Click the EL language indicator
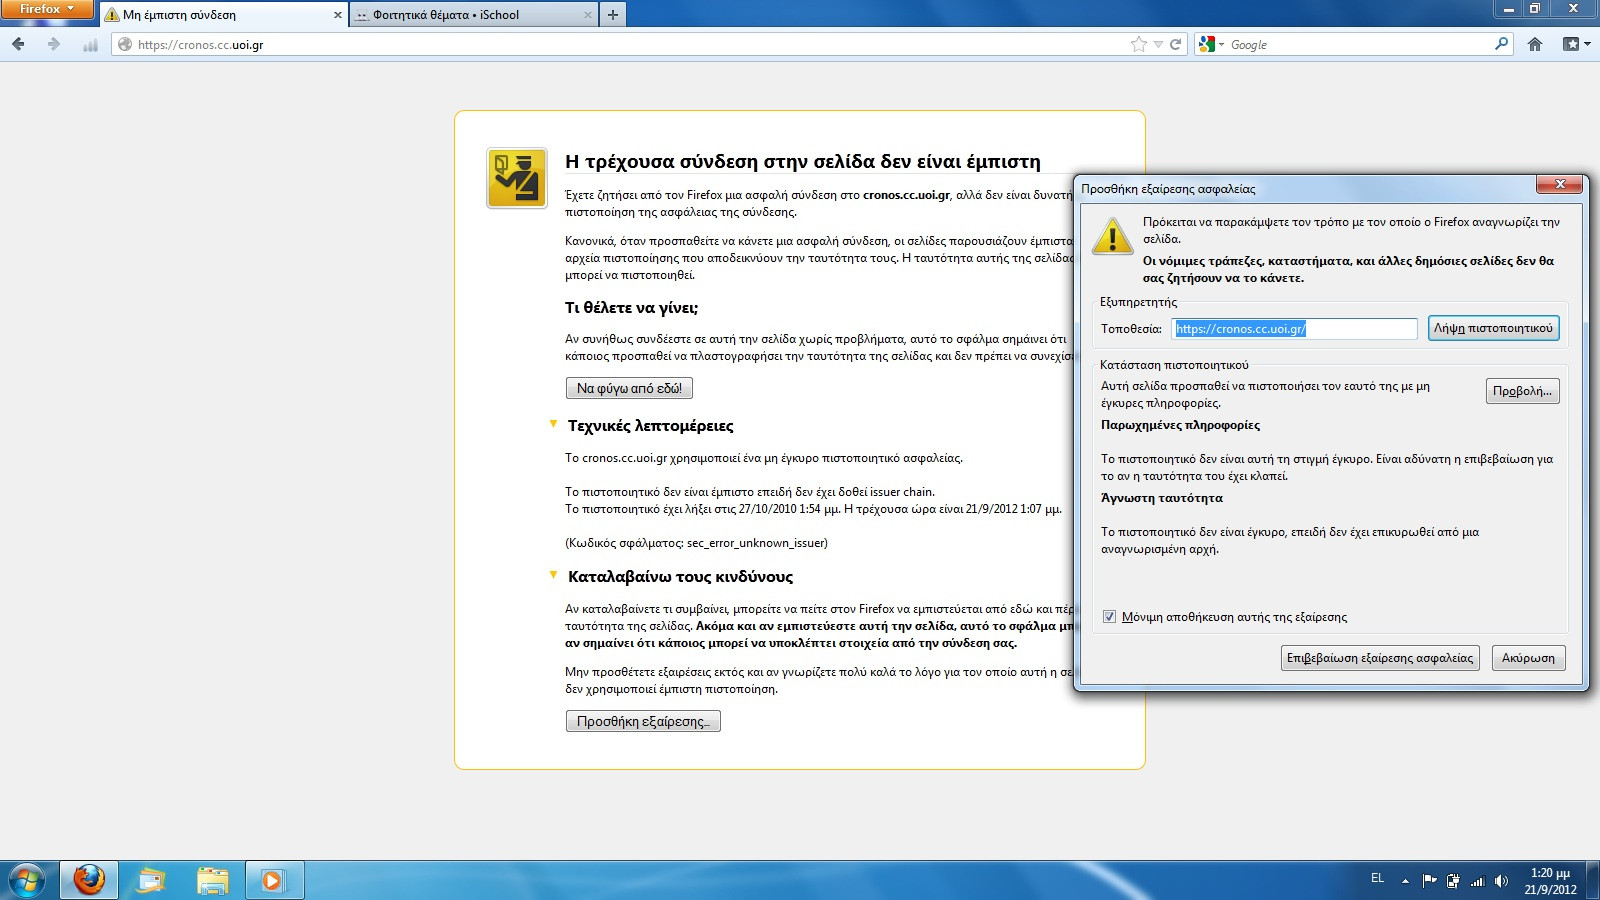Screen dimensions: 1600x900 1377,878
